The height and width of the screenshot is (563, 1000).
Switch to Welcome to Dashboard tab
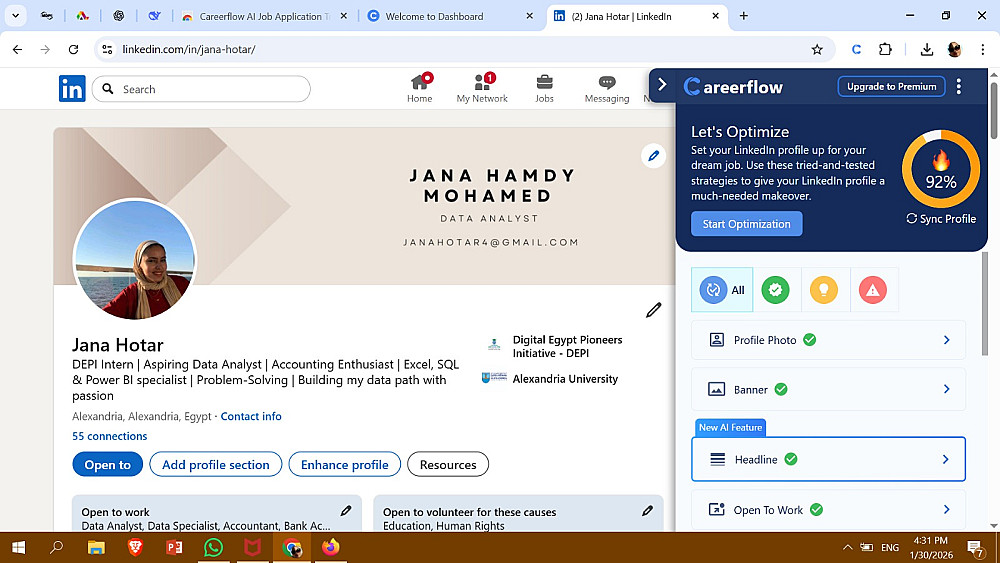(450, 16)
